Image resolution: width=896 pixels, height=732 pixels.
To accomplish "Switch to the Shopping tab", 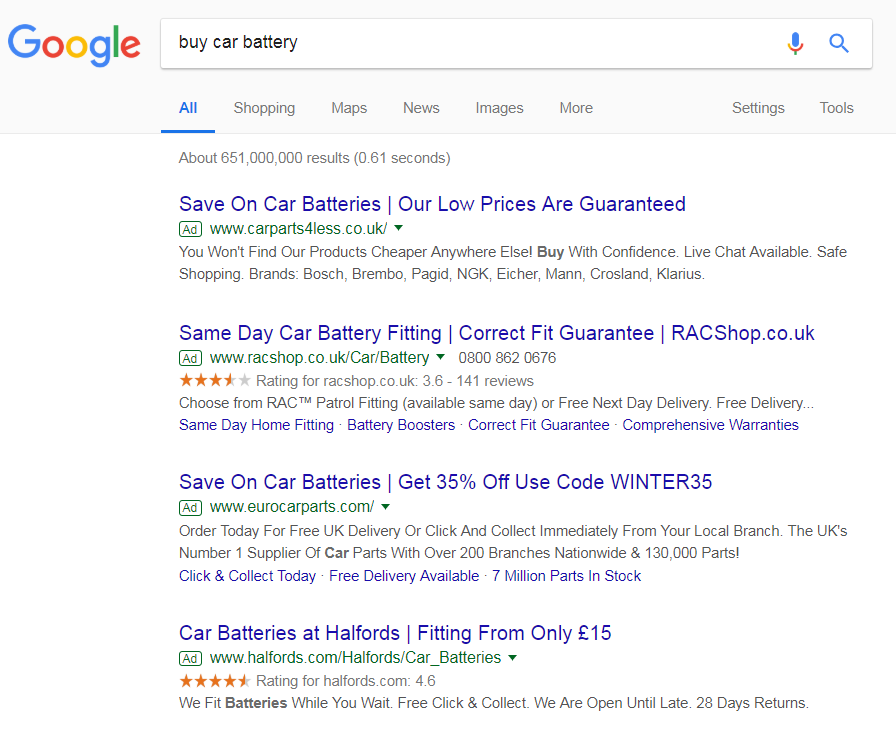I will [x=264, y=108].
